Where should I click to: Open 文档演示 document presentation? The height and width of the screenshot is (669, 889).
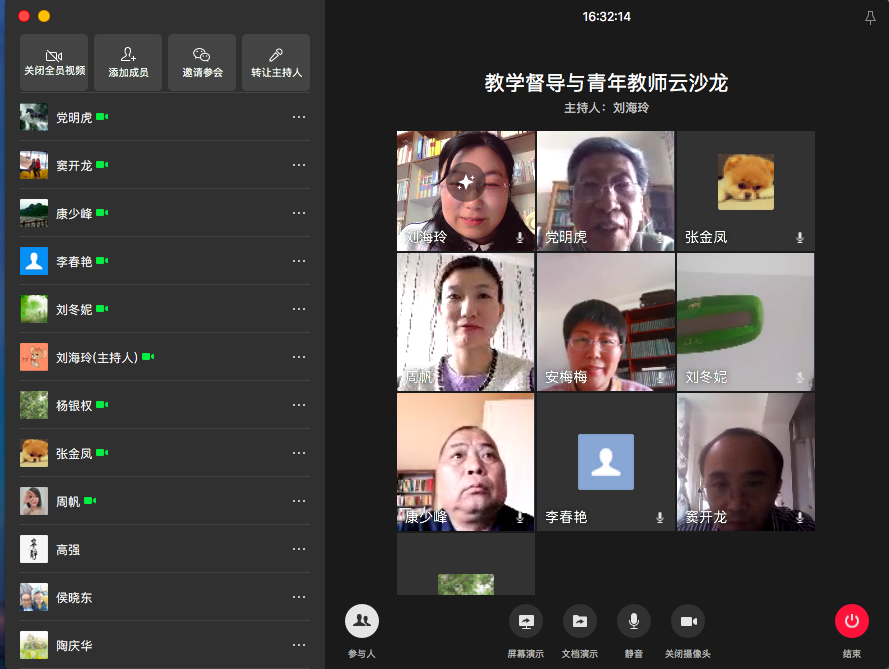pyautogui.click(x=580, y=621)
